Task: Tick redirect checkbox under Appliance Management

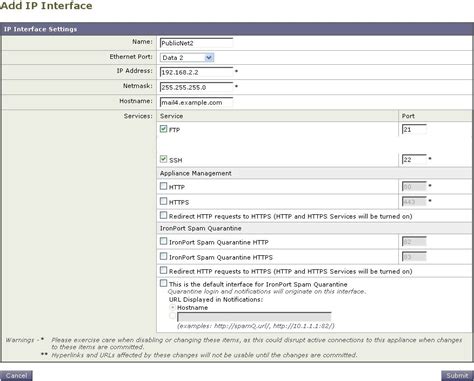Action: pos(163,215)
